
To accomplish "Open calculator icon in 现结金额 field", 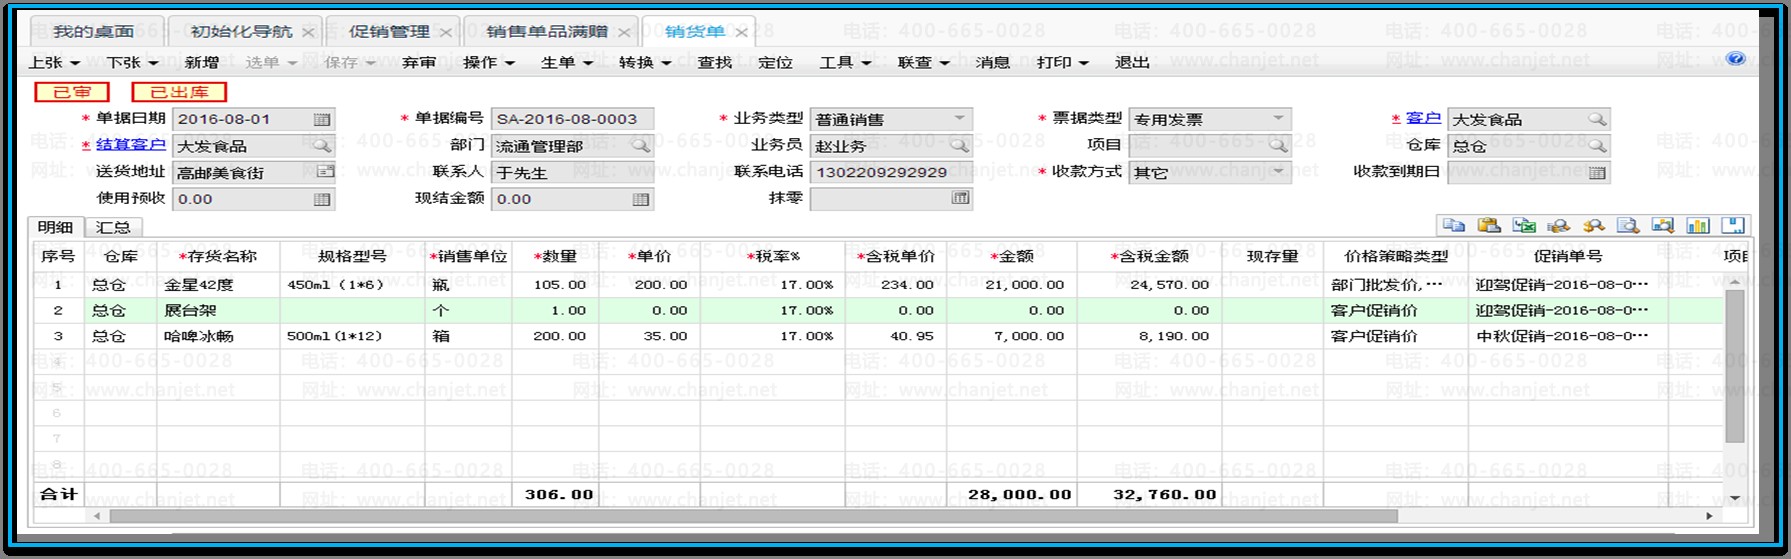I will tap(641, 199).
